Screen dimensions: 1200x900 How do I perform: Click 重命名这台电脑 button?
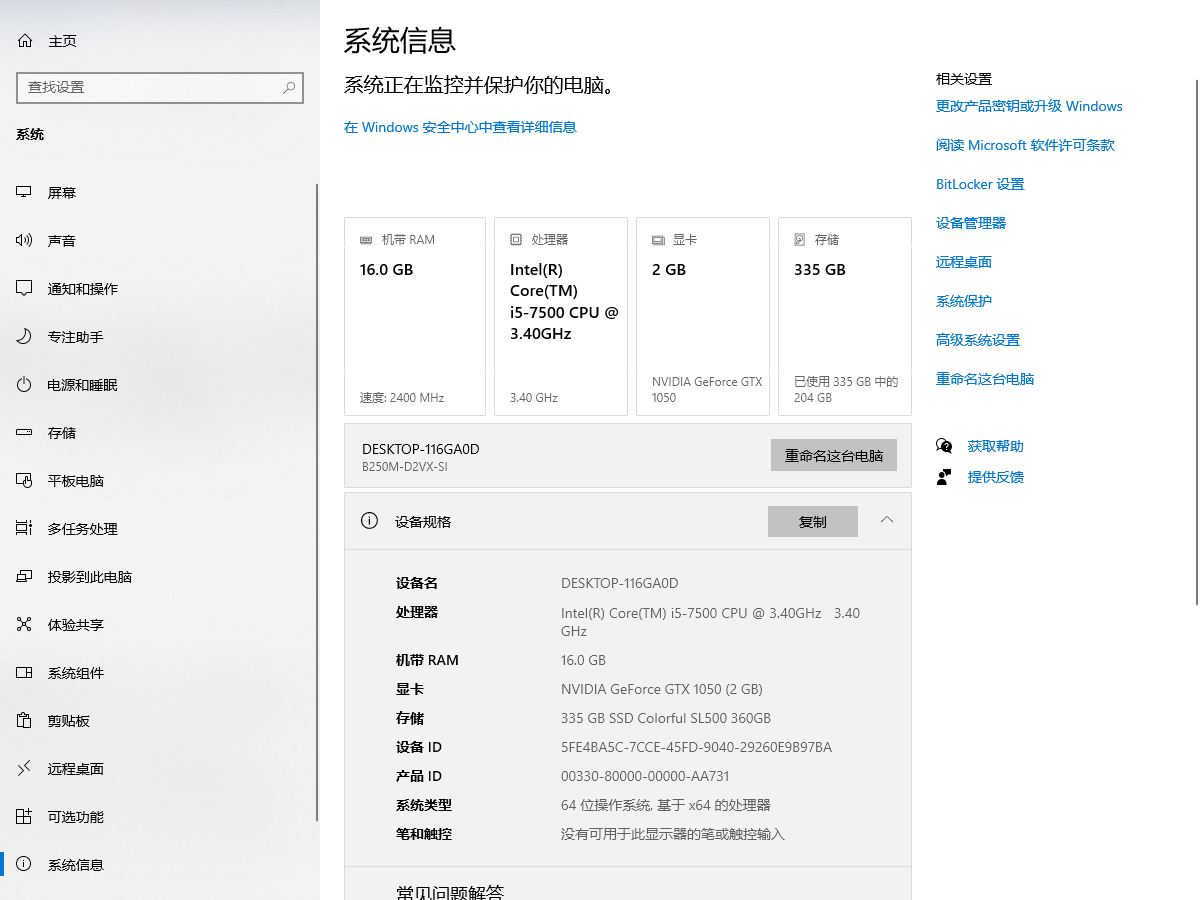pos(833,455)
